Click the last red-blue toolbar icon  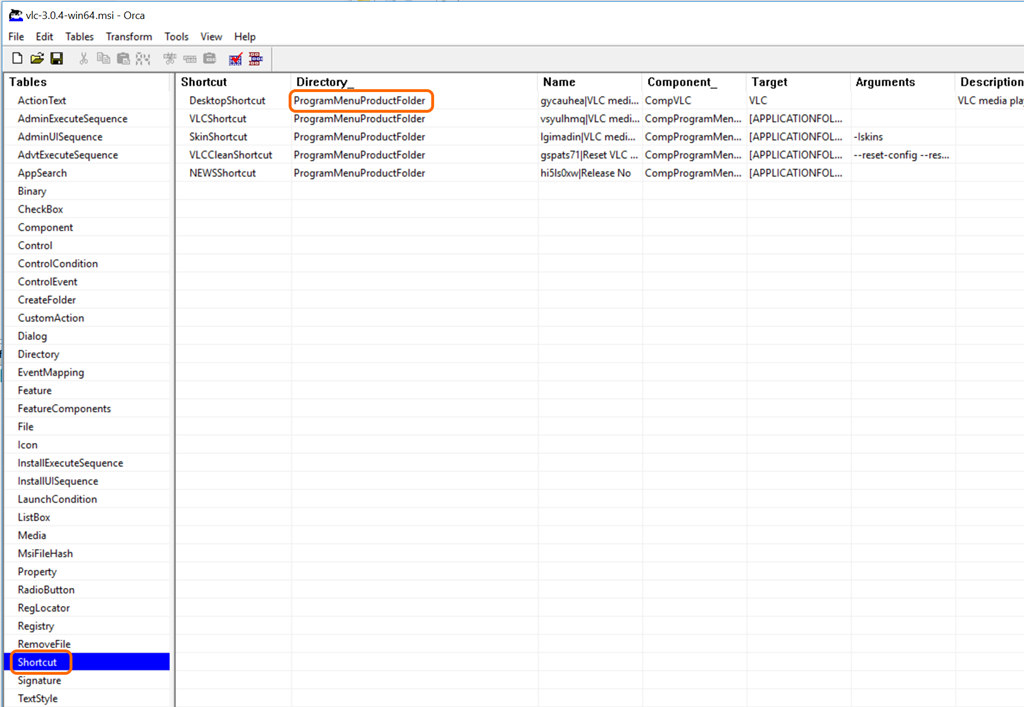click(x=256, y=59)
